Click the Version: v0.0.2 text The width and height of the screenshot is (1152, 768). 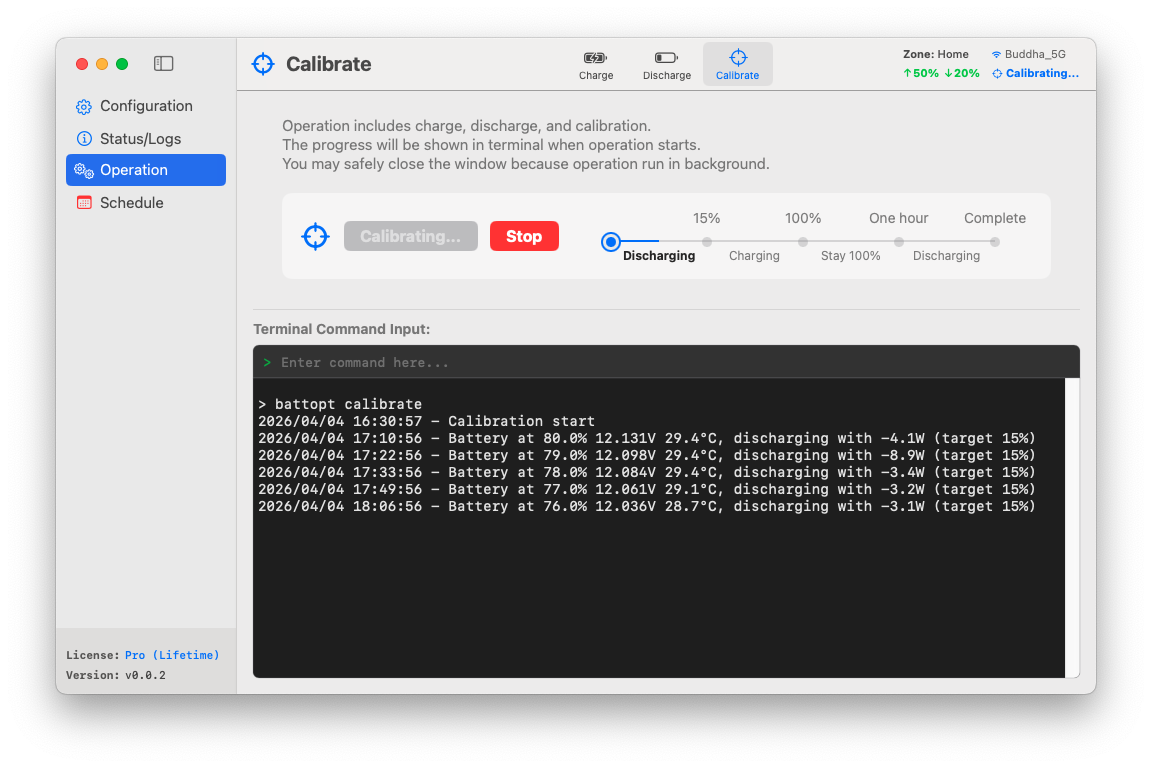pos(115,675)
